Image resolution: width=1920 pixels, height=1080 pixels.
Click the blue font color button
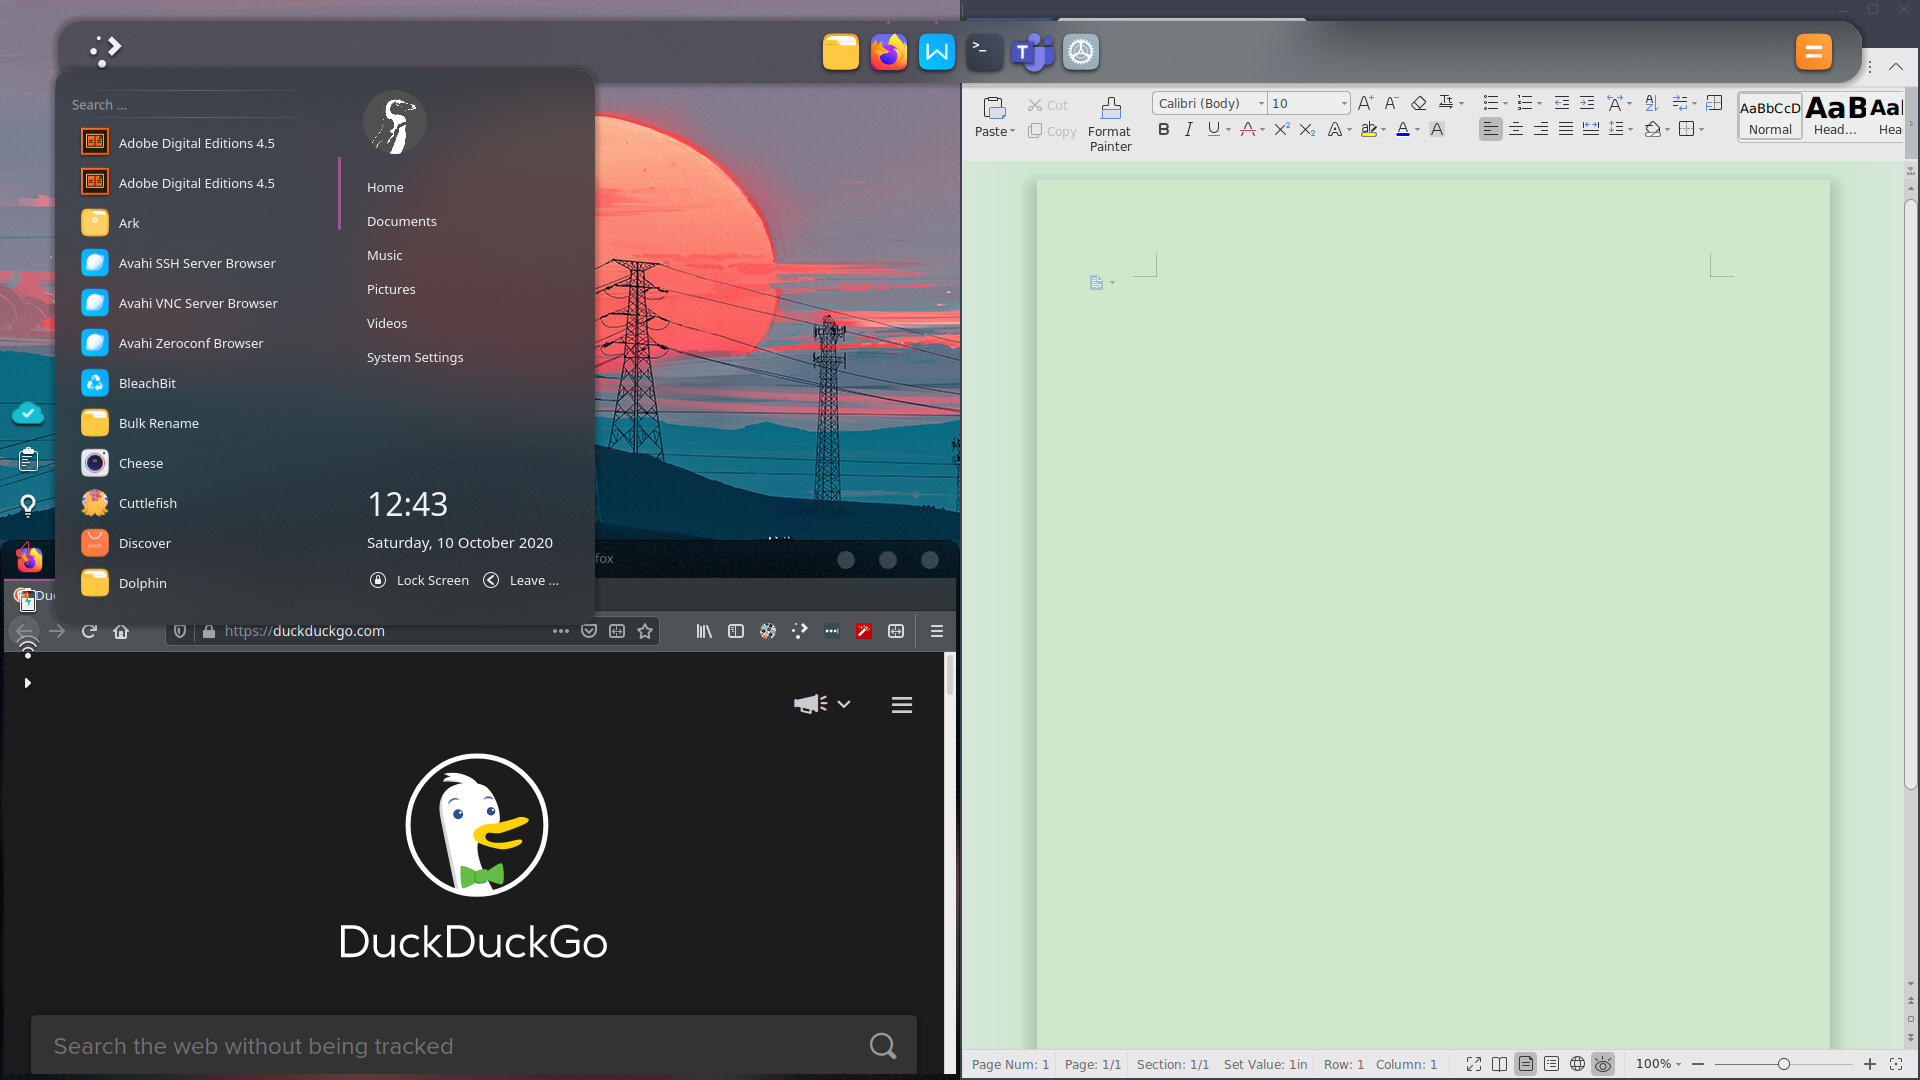pos(1403,129)
